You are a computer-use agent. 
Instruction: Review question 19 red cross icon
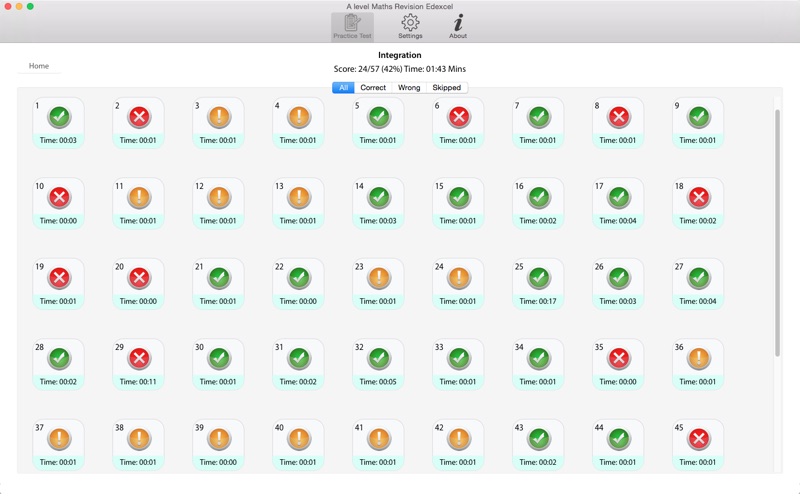click(x=59, y=278)
